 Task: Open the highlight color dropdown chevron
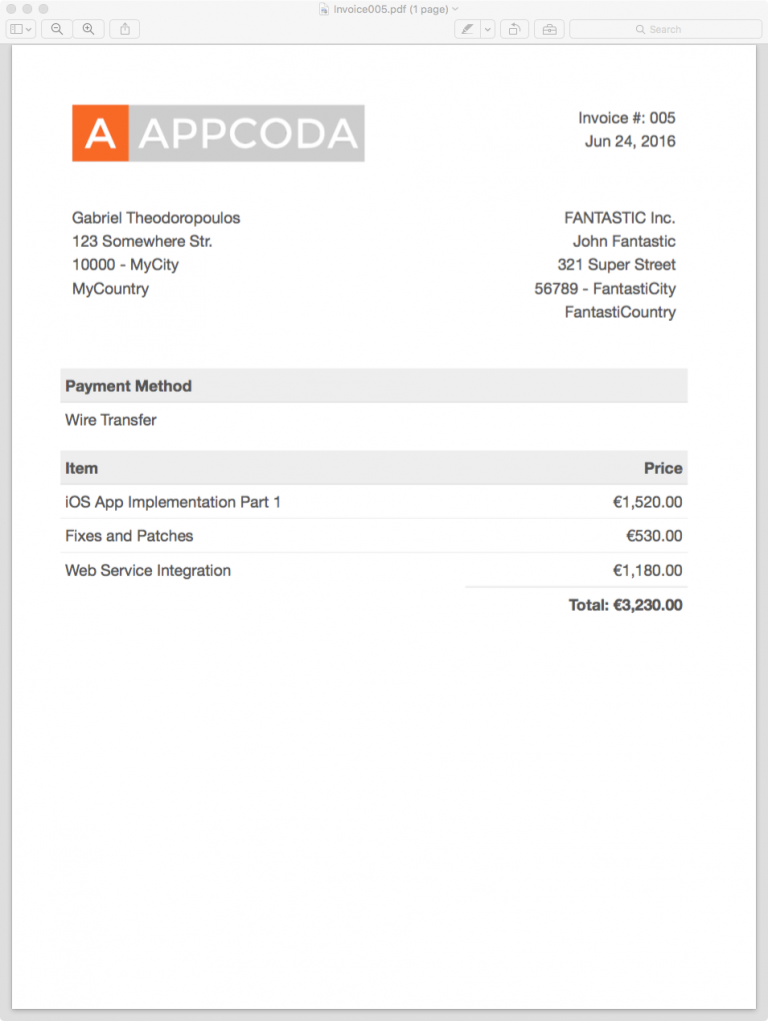(x=487, y=28)
